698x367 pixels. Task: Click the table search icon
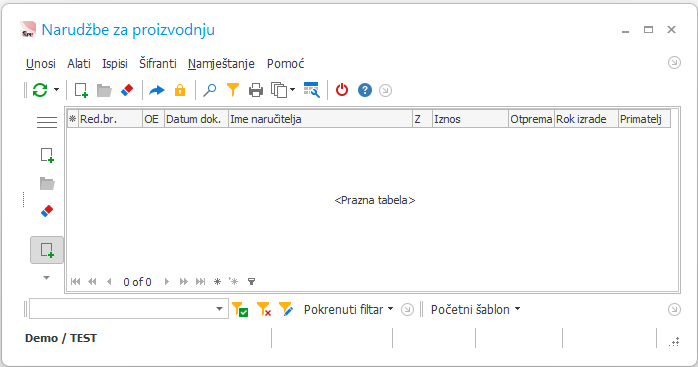tap(312, 90)
